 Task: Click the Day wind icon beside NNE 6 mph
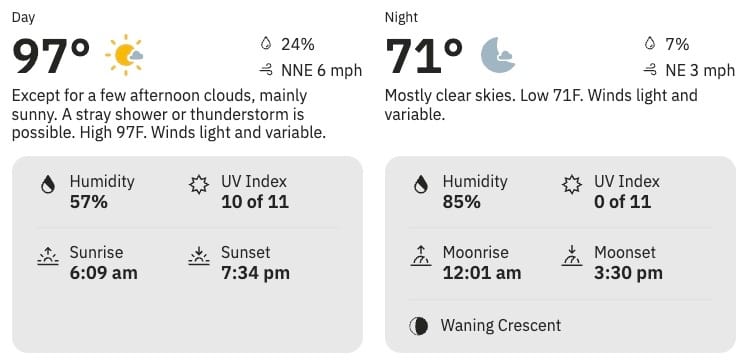pyautogui.click(x=266, y=71)
